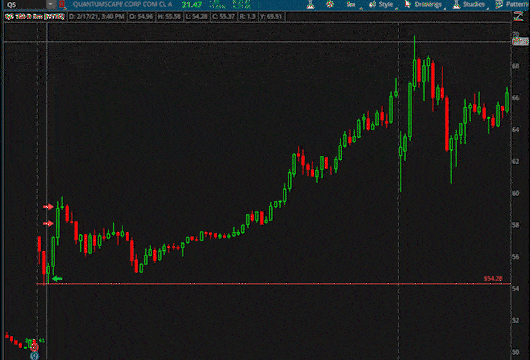Click the green arrow marker near chart low
This screenshot has width=530, height=360.
tap(58, 279)
